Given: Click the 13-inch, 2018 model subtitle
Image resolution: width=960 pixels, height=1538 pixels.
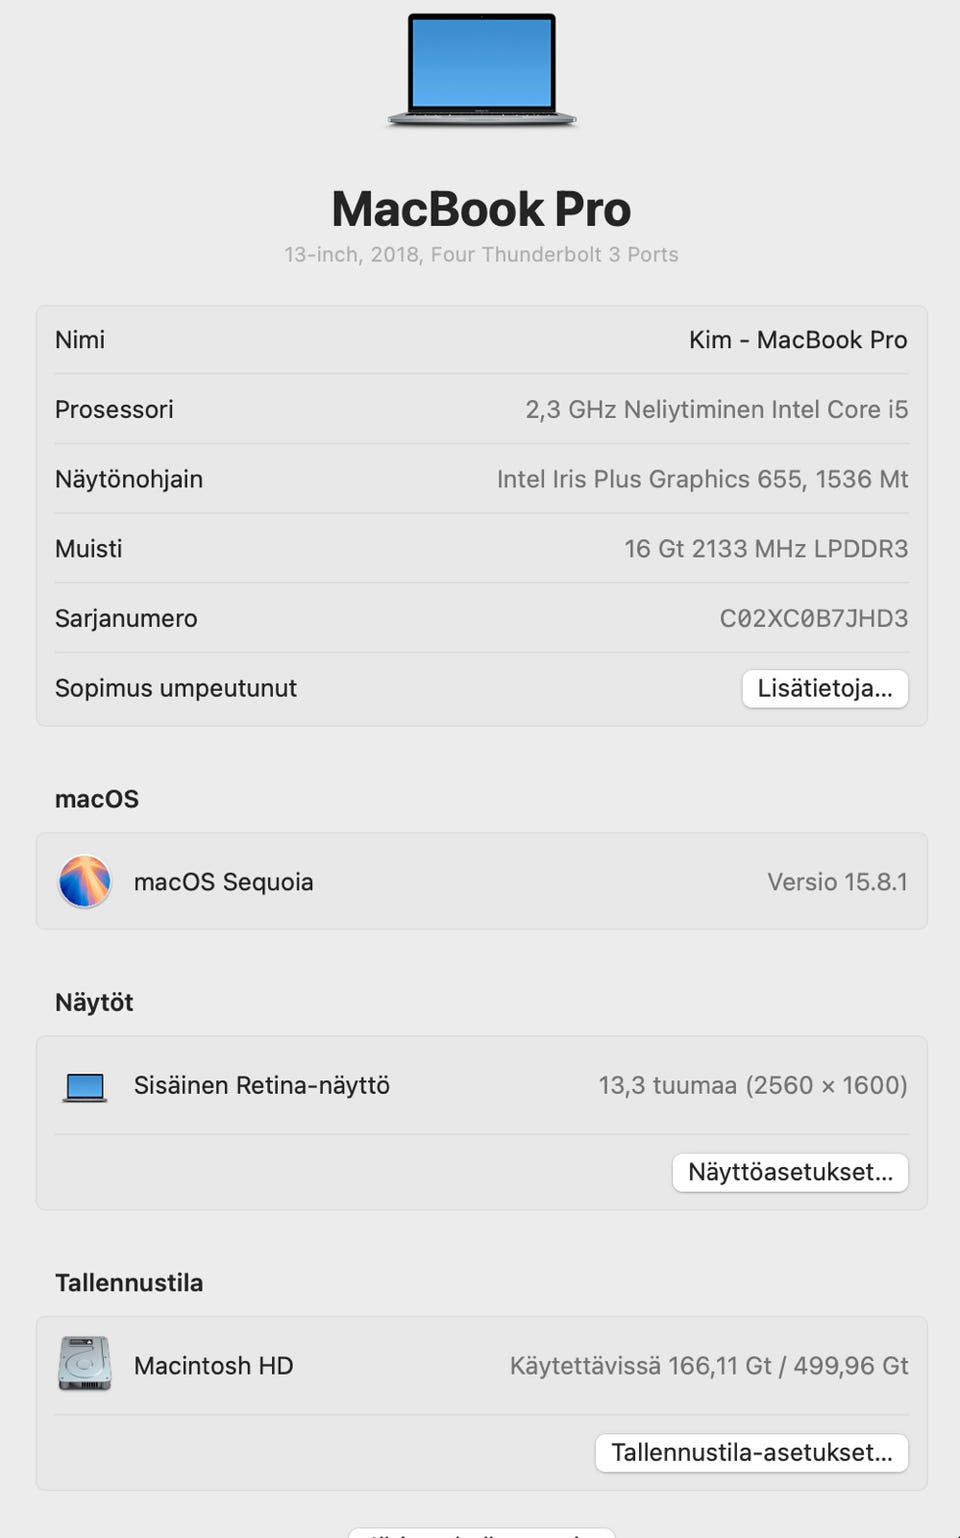Looking at the screenshot, I should (481, 255).
